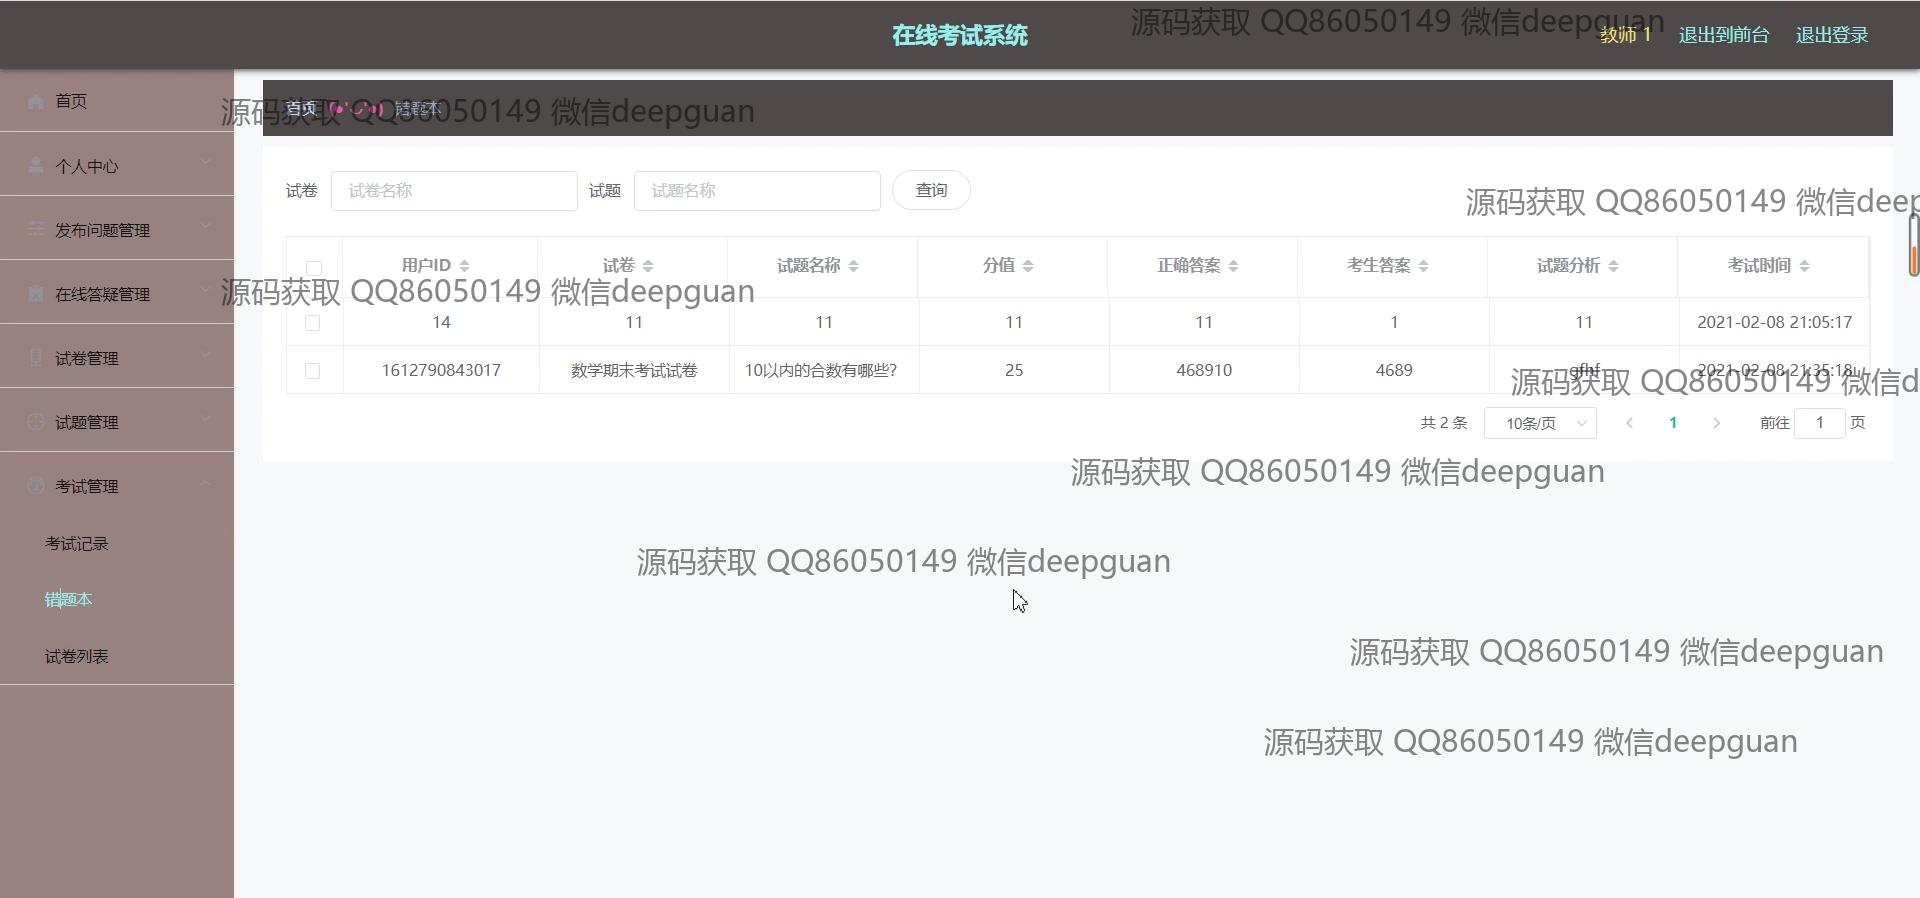Screen dimensions: 1920x898
Task: Select page number 1
Action: pos(1673,423)
